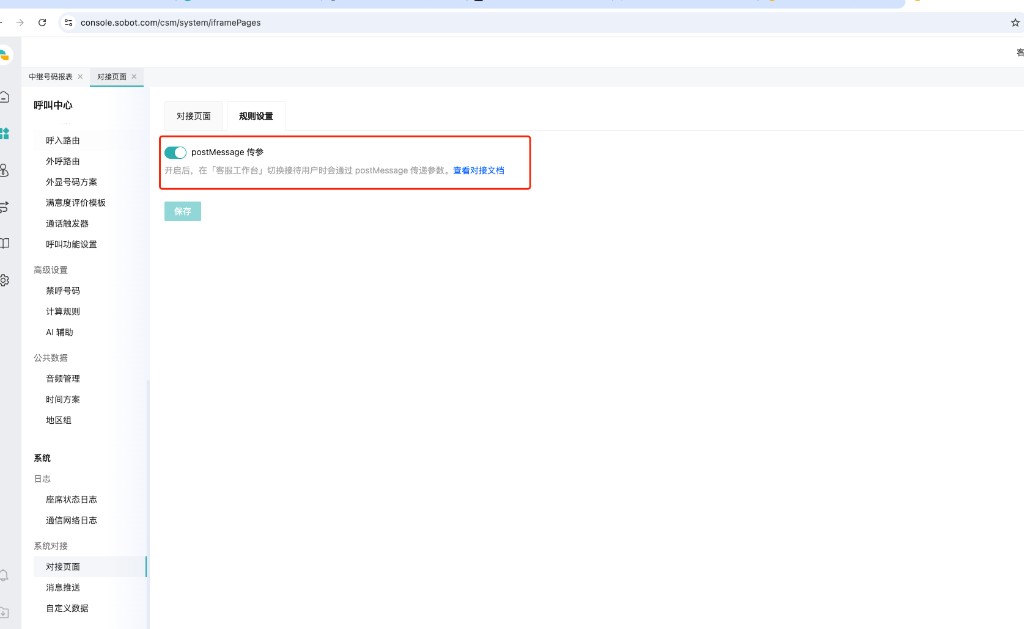Click the 呼叫中心 sidebar heading
1024x629 pixels.
tap(53, 105)
